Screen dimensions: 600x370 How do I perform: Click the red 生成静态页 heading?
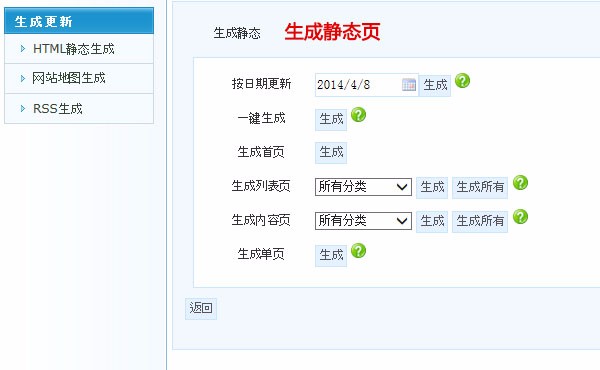(332, 32)
